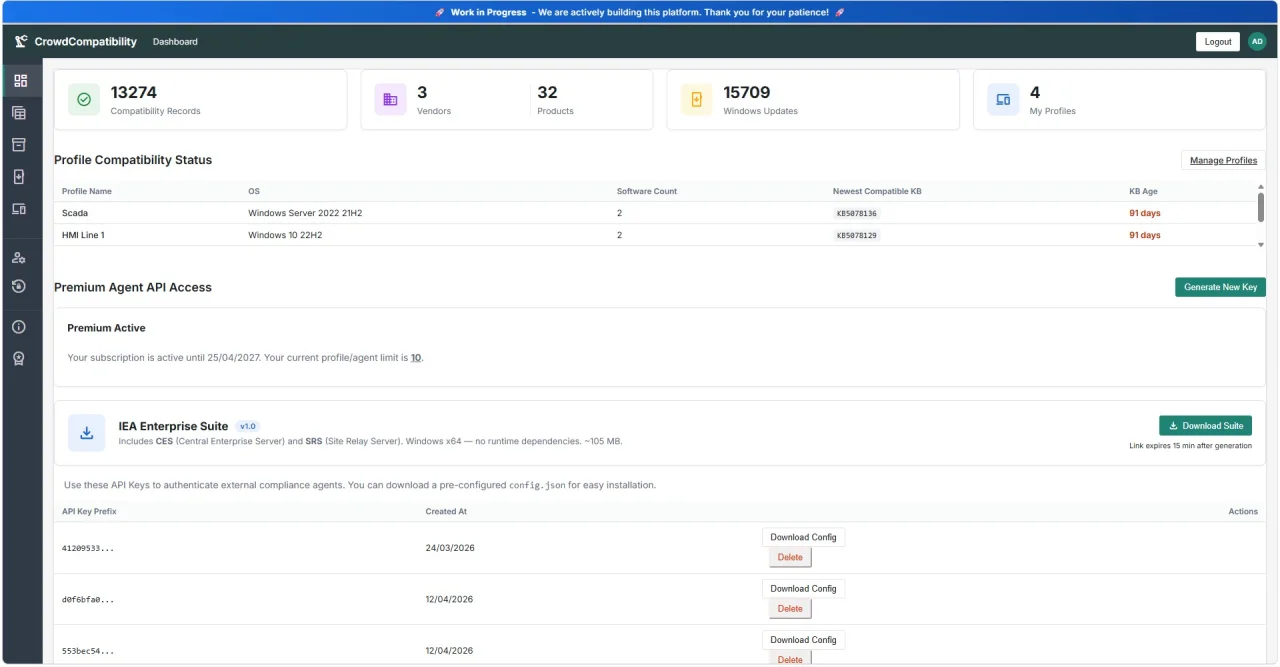The image size is (1280, 667).
Task: Click the 'Software Count' column header
Action: pyautogui.click(x=645, y=191)
